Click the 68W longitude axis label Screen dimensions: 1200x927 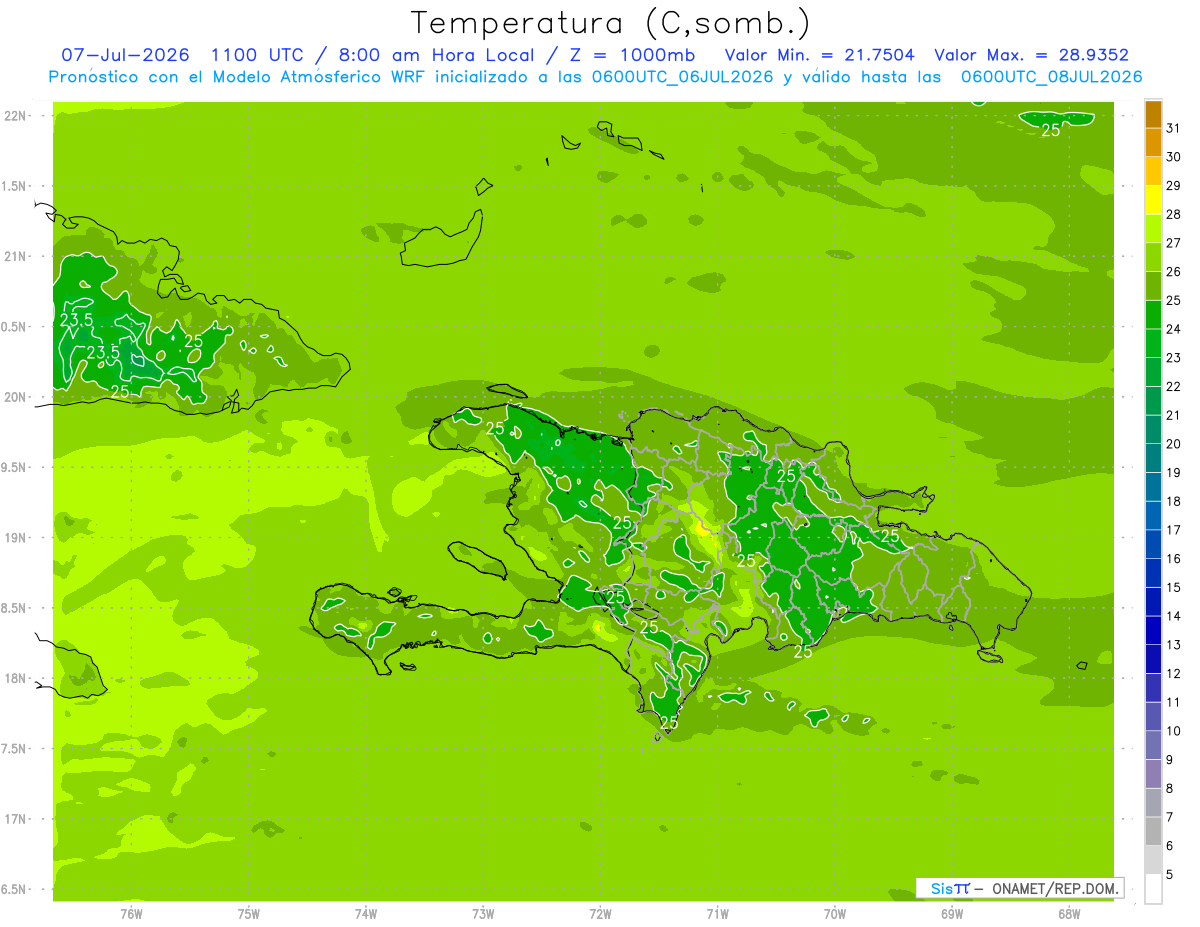point(1069,913)
